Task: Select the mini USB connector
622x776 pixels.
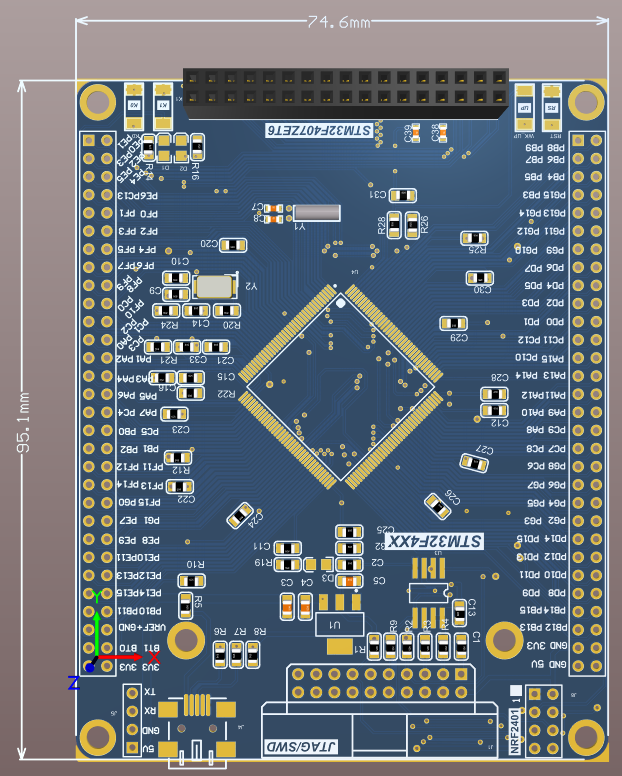Action: pyautogui.click(x=197, y=730)
